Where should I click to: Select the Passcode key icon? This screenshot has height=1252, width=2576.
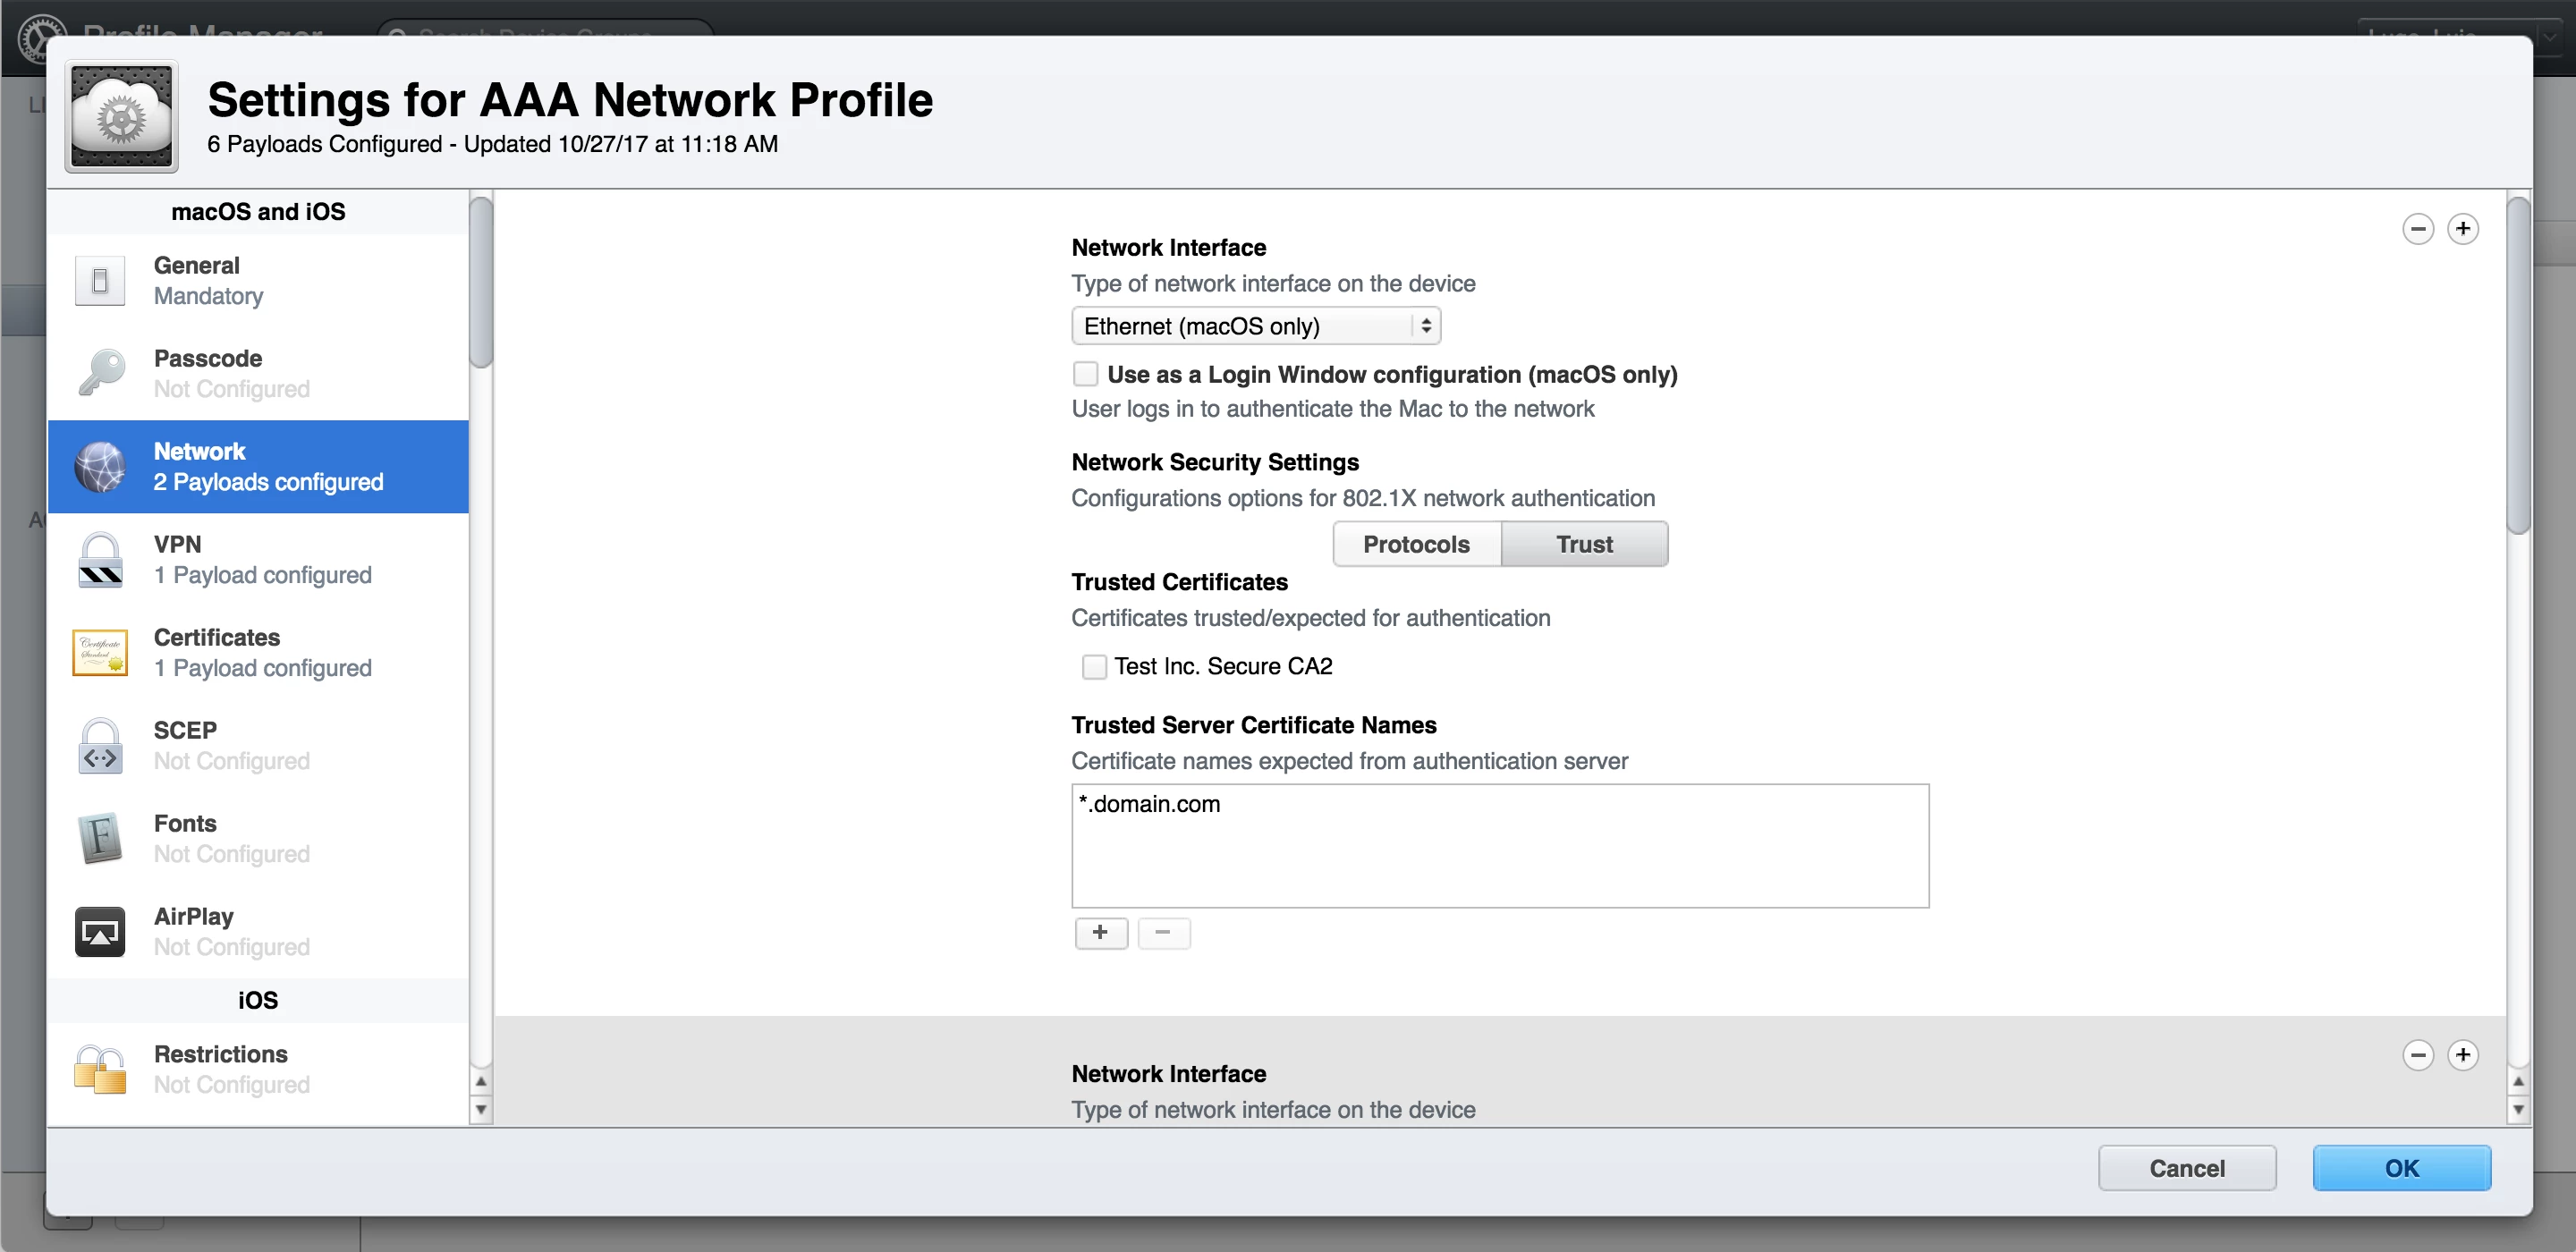pos(100,373)
